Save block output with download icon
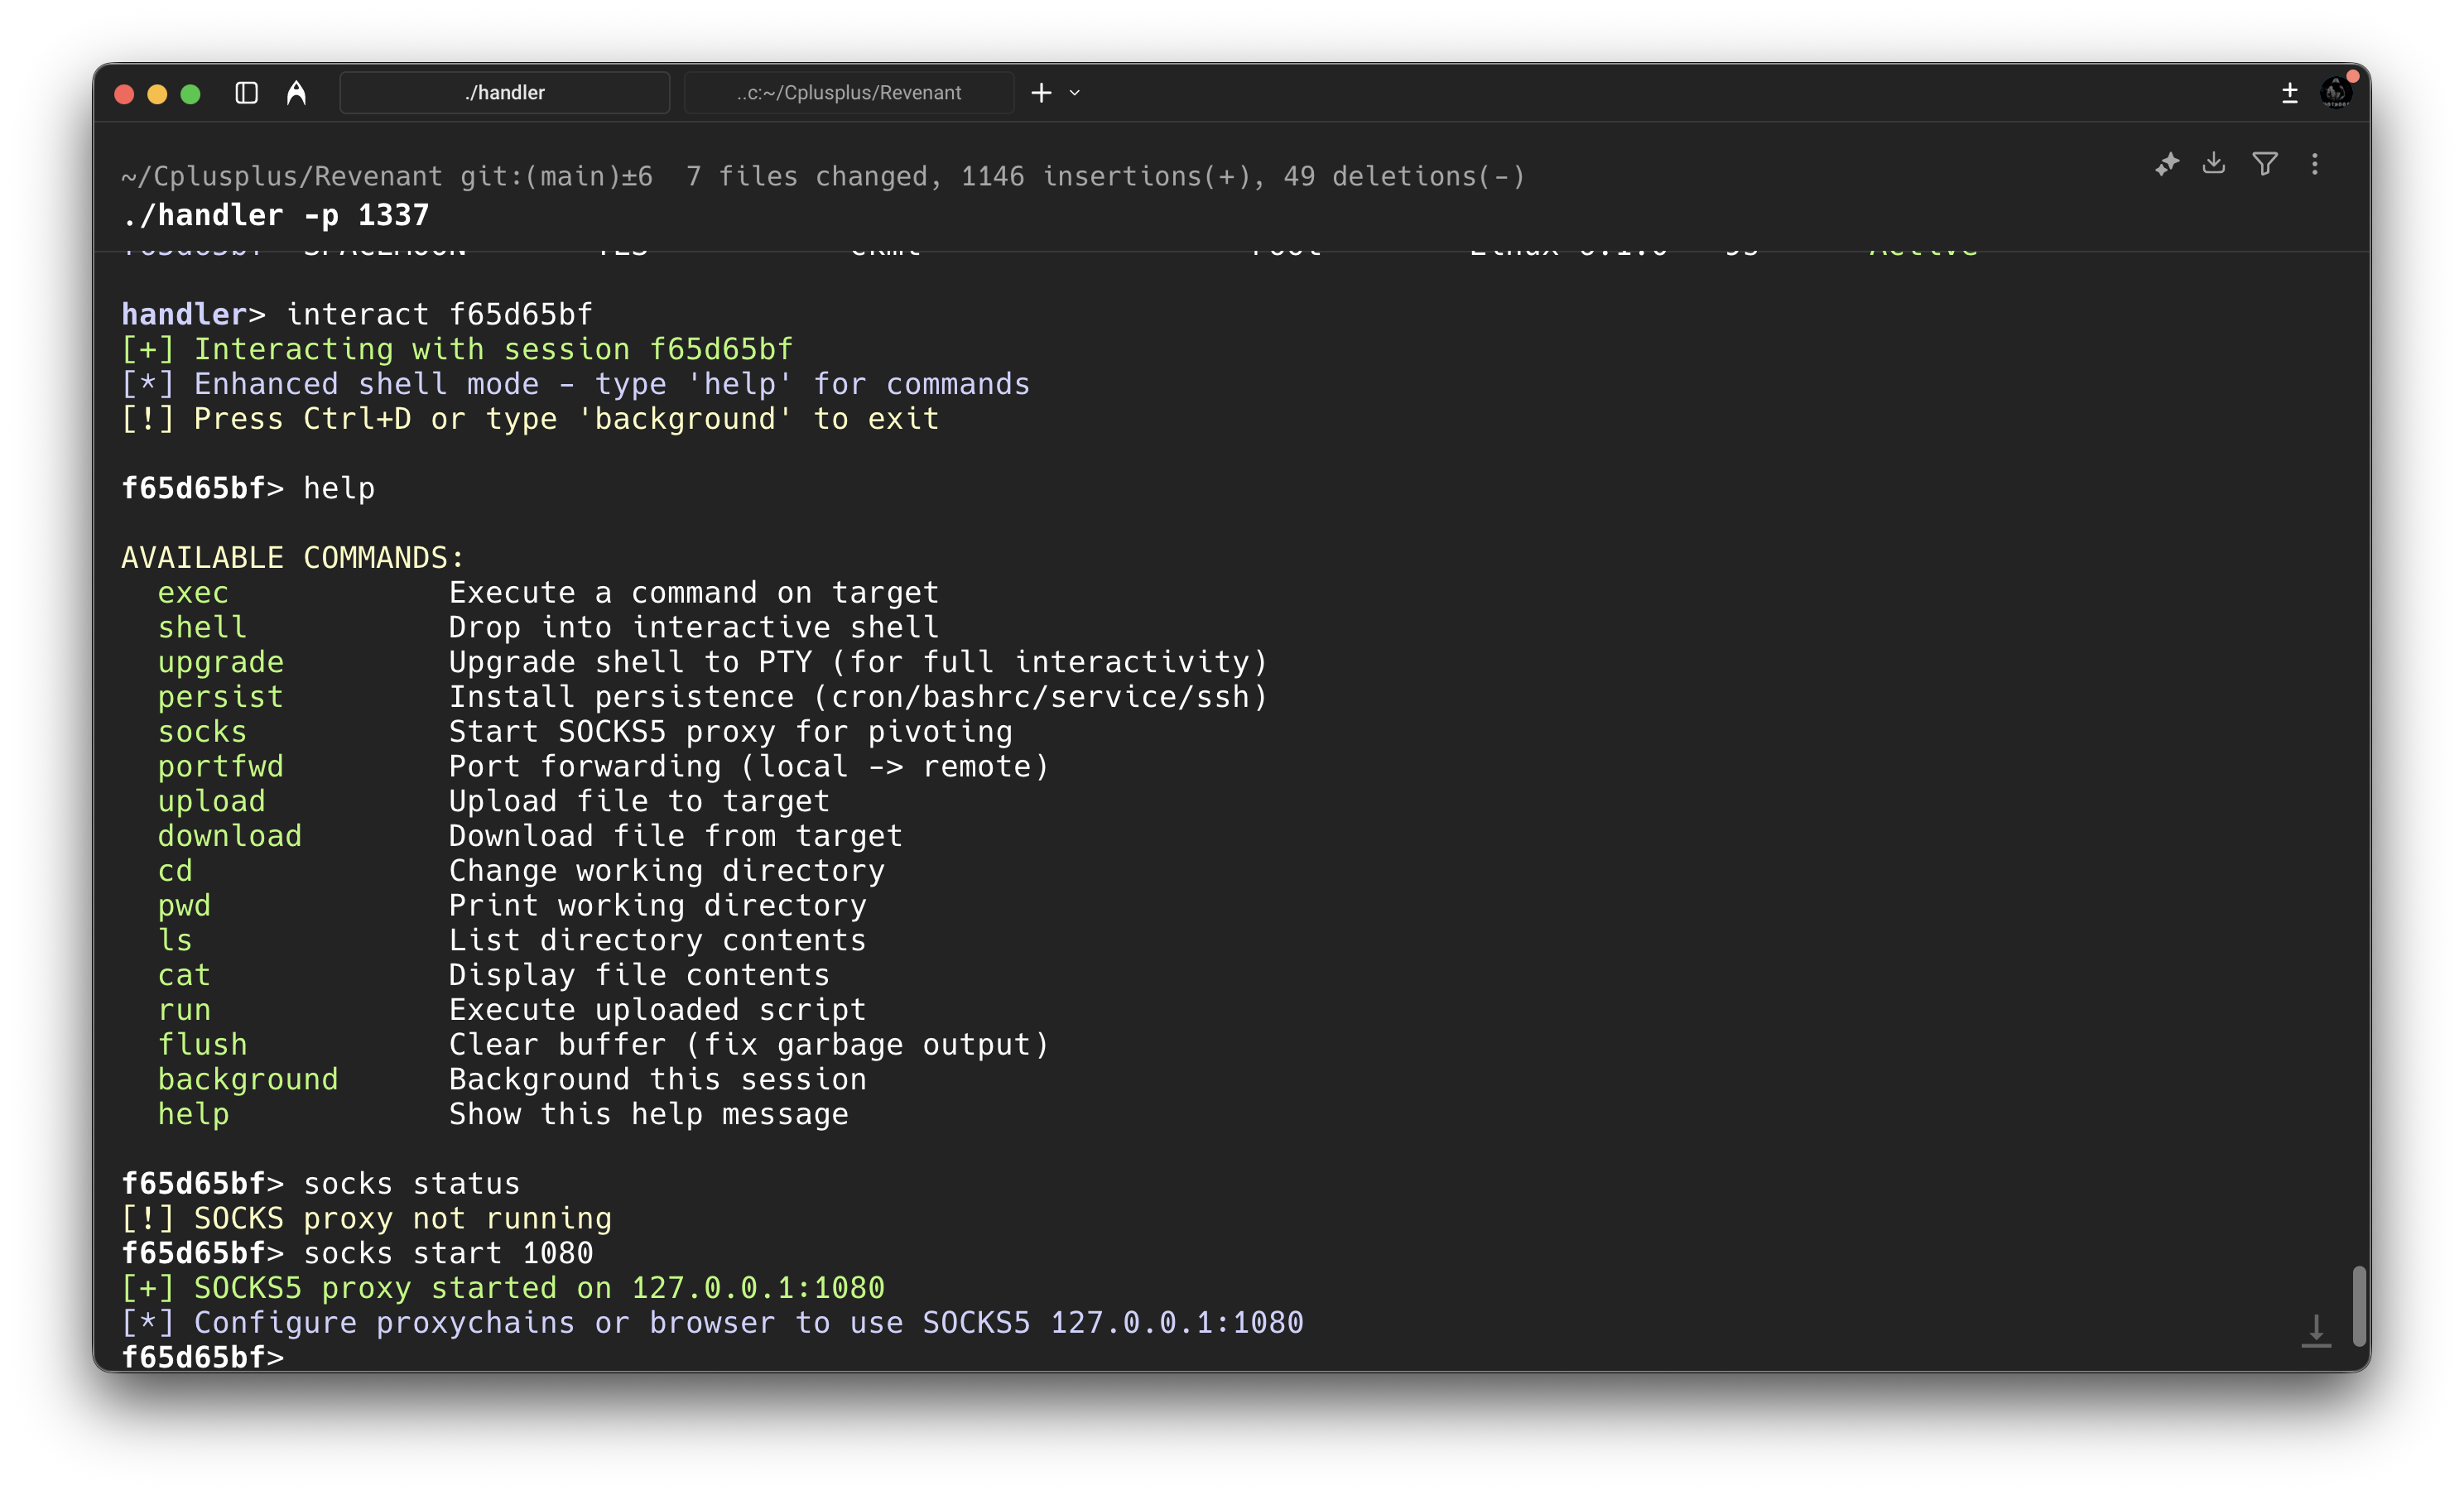The height and width of the screenshot is (1495, 2464). [2214, 163]
